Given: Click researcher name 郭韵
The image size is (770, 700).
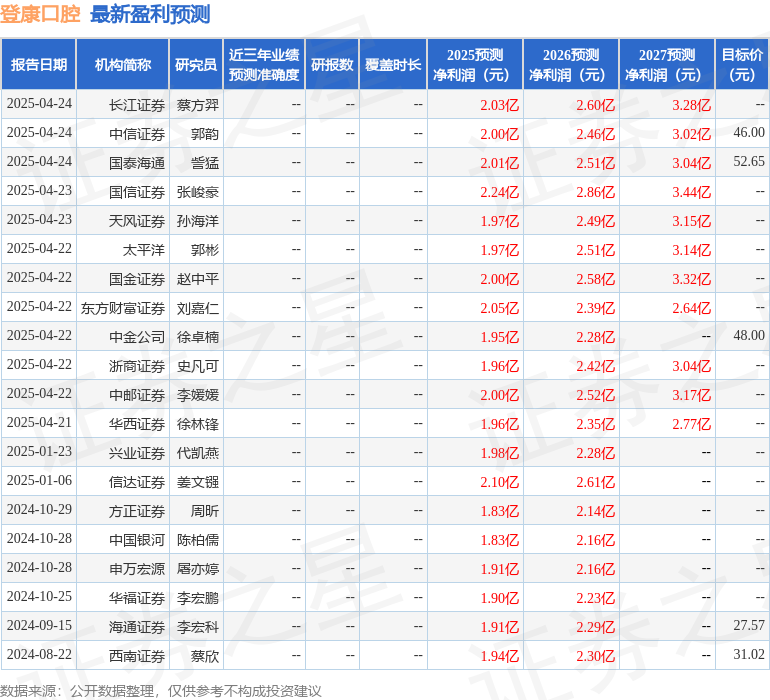Looking at the screenshot, I should click(x=205, y=134).
